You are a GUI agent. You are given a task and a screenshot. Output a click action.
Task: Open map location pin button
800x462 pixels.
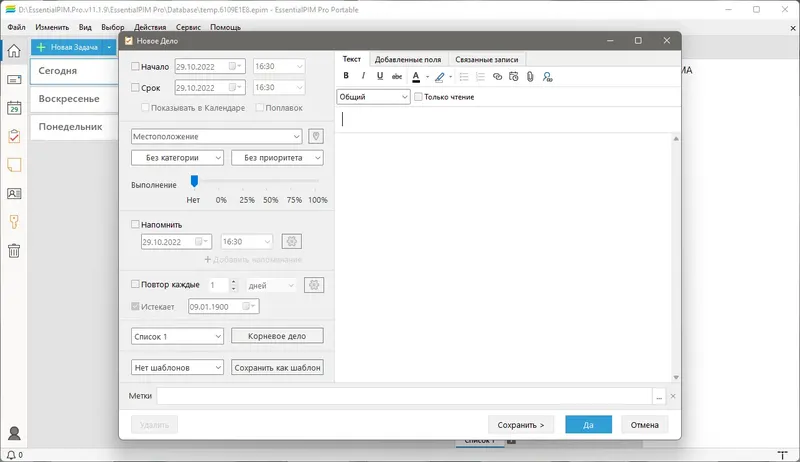[x=316, y=136]
